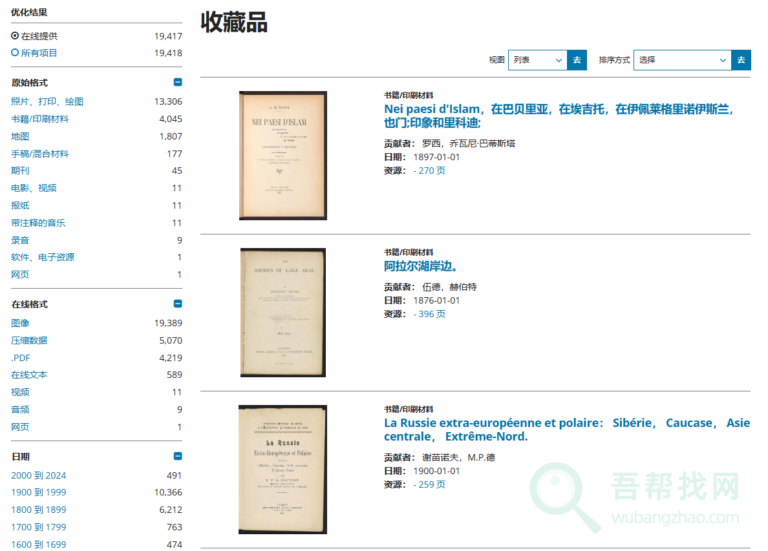
Task: Filter by 图像 online format
Action: pyautogui.click(x=20, y=323)
